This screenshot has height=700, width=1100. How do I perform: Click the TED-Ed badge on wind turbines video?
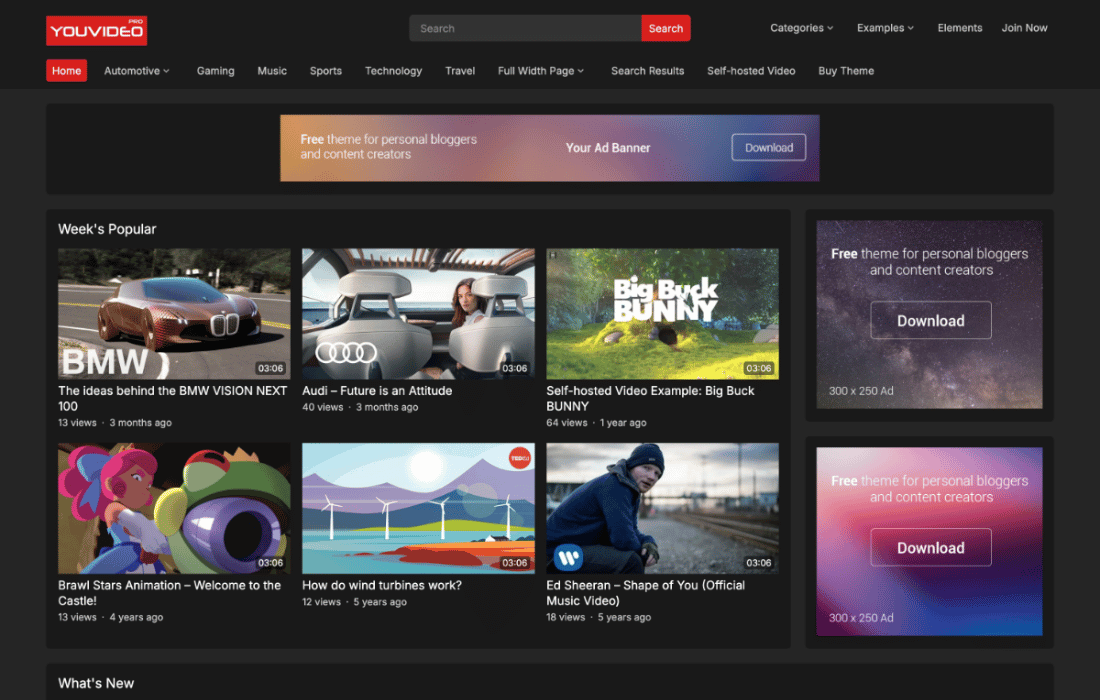pyautogui.click(x=519, y=457)
